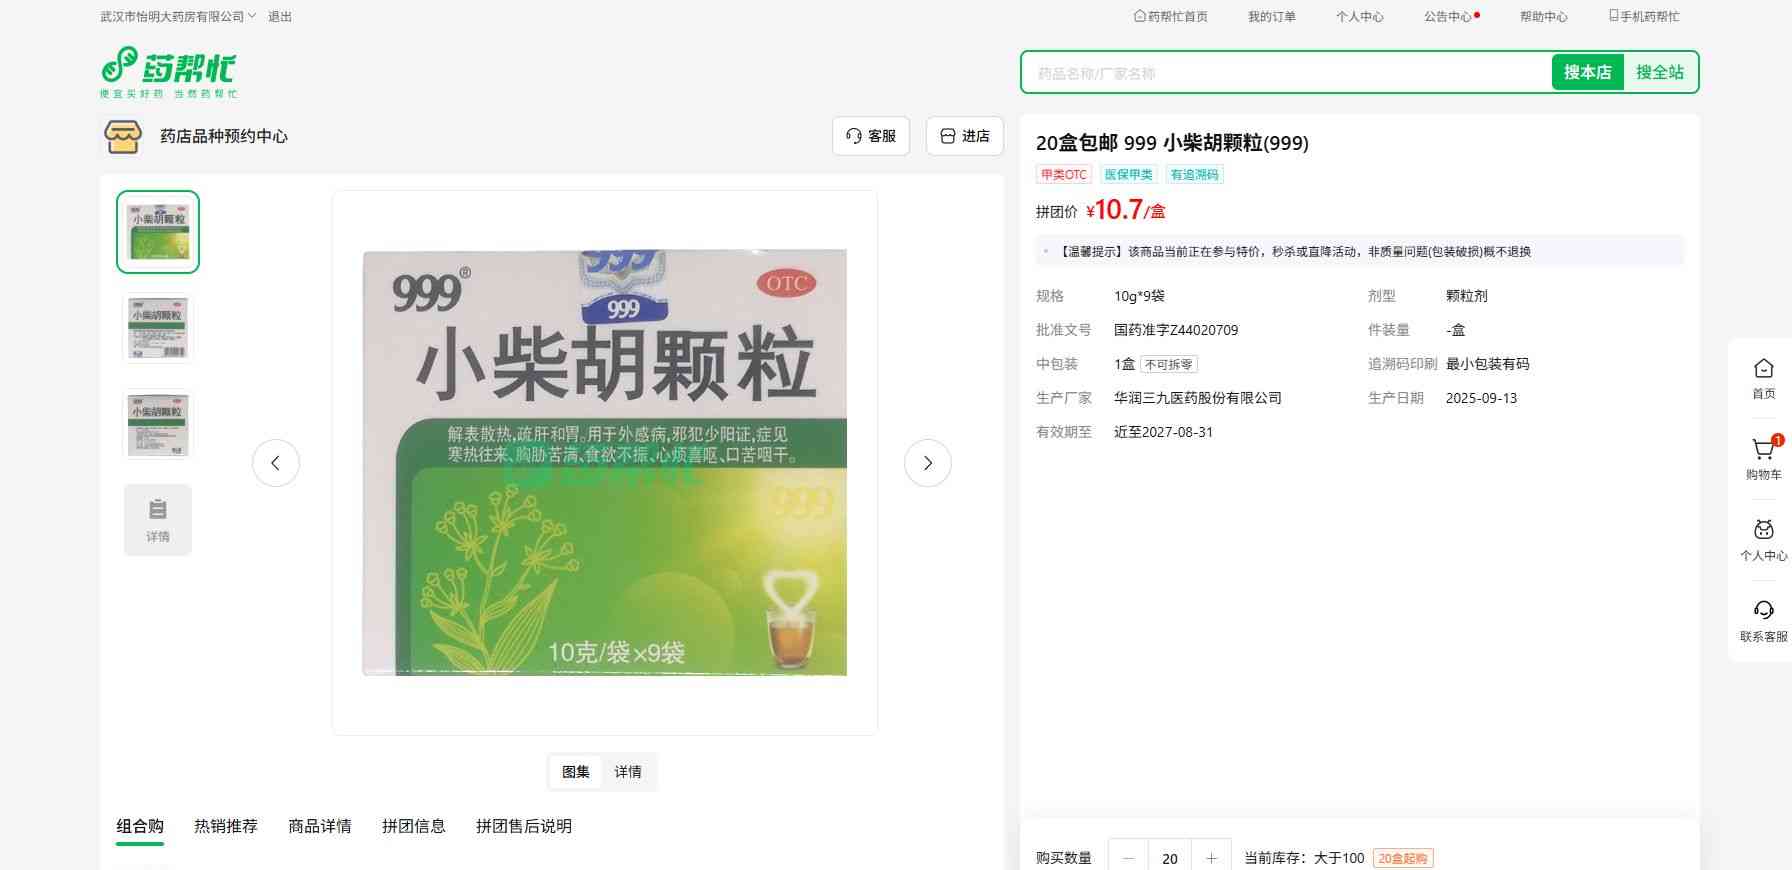Focus the 药品名称/厂家名称 search field

(x=1286, y=73)
